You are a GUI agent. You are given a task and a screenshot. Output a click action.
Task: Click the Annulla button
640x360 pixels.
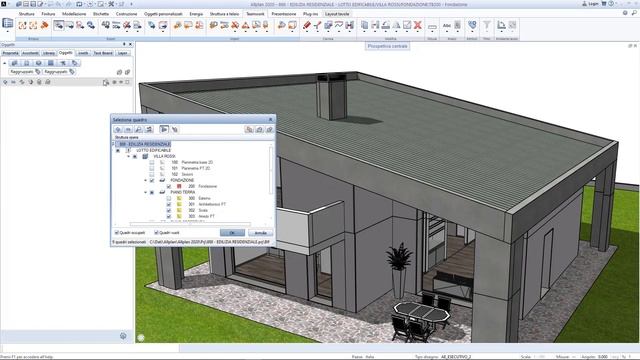(260, 233)
